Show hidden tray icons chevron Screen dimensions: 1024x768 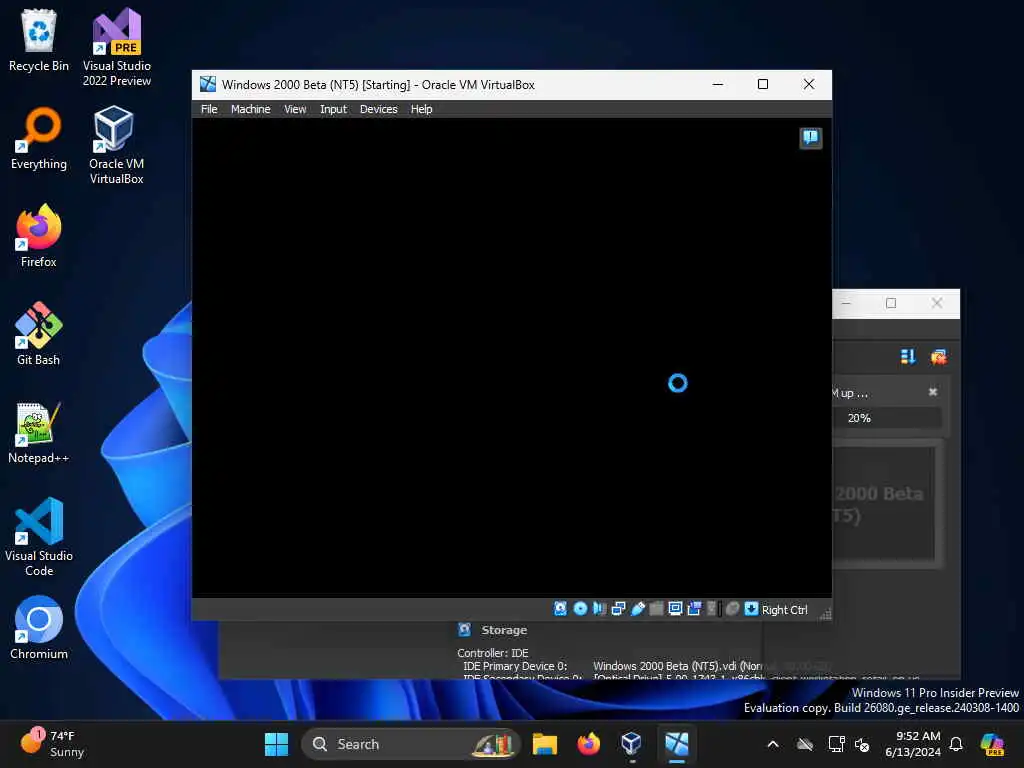(773, 744)
